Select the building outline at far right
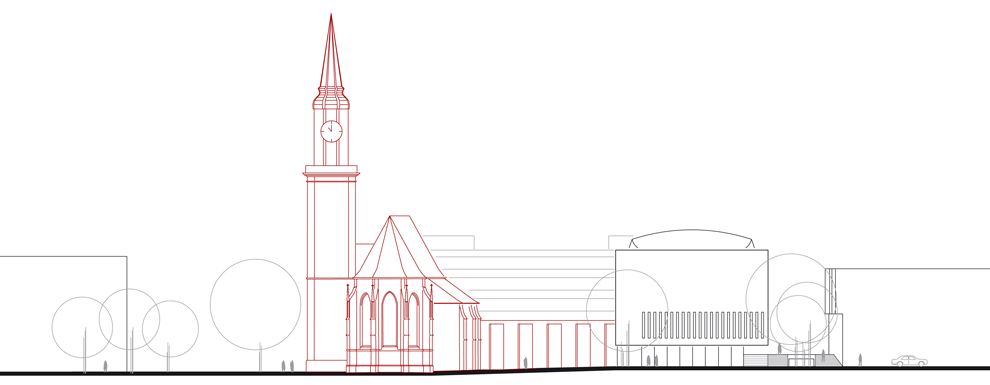Viewport: 990px width, 385px height. coord(909,317)
